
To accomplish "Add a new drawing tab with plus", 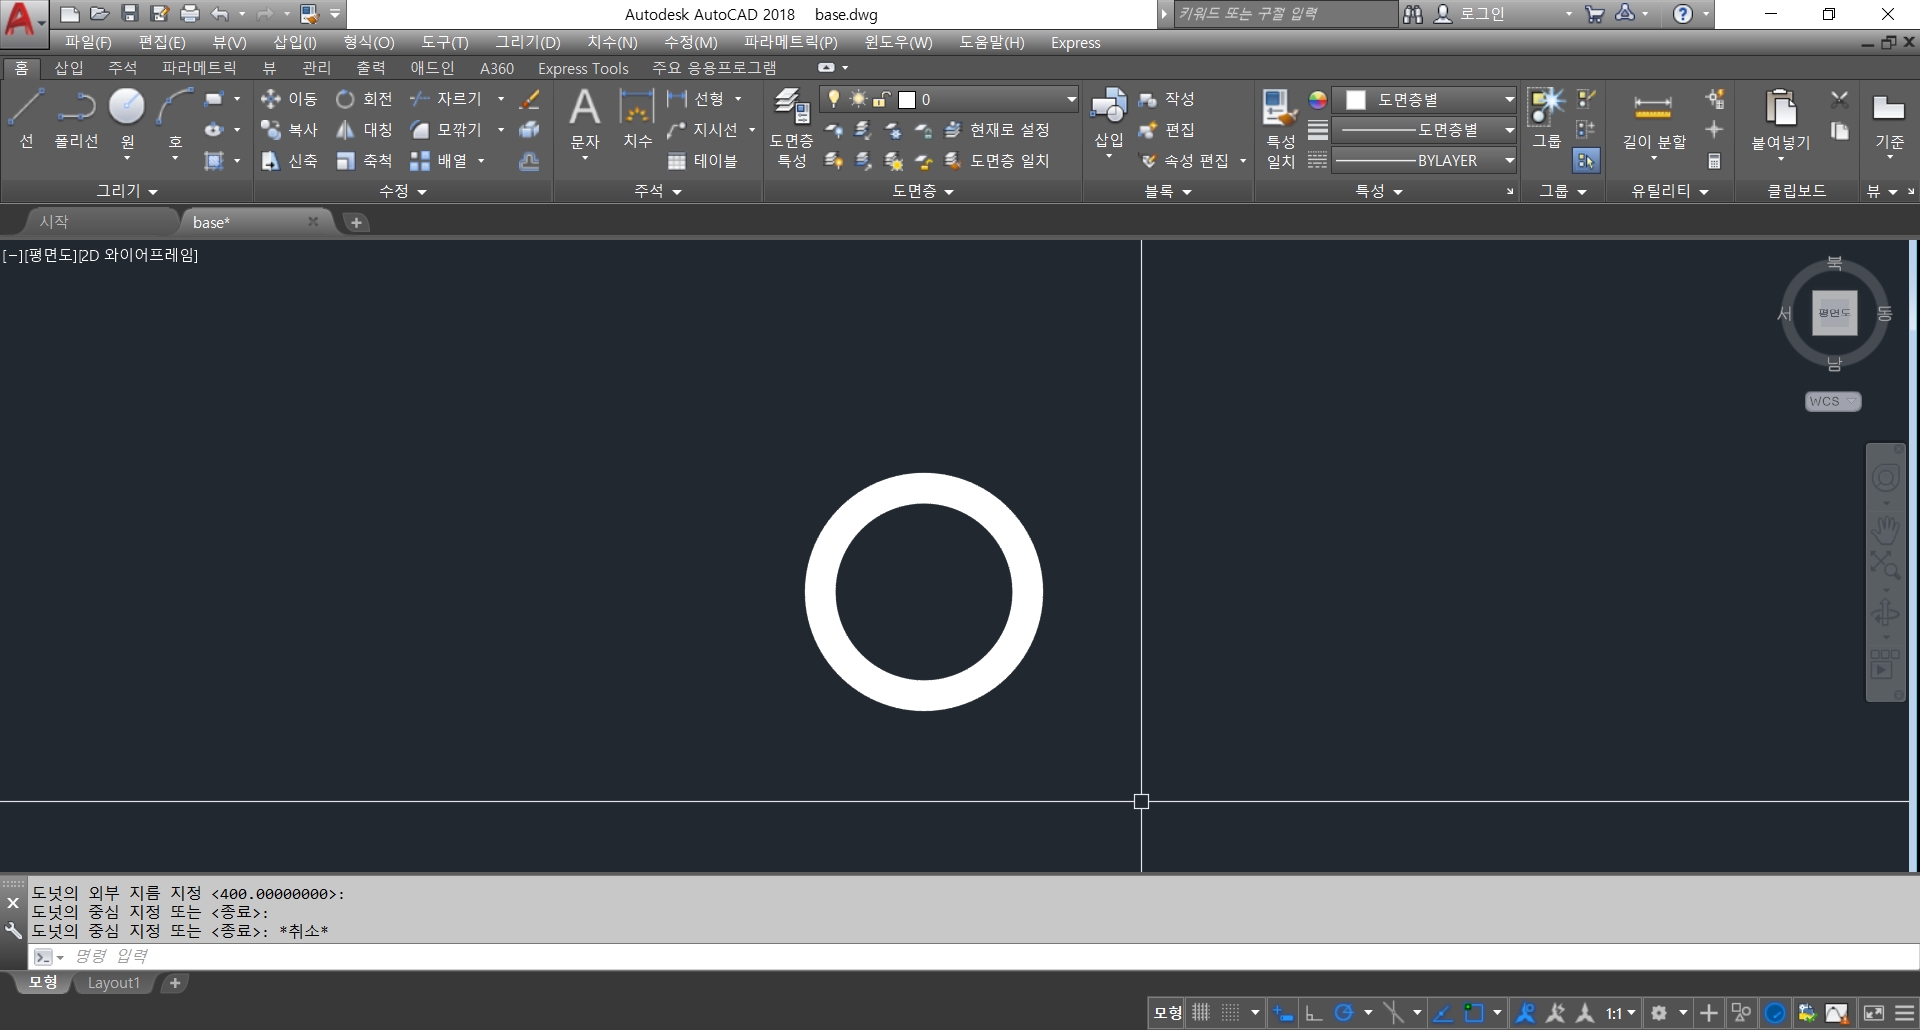I will pyautogui.click(x=356, y=222).
